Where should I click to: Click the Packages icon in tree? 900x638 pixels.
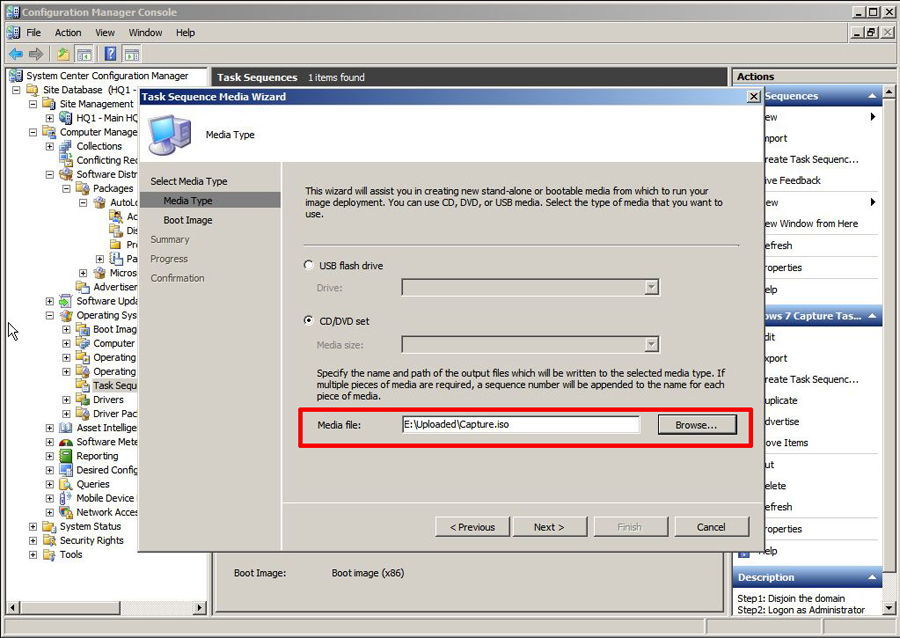point(83,189)
